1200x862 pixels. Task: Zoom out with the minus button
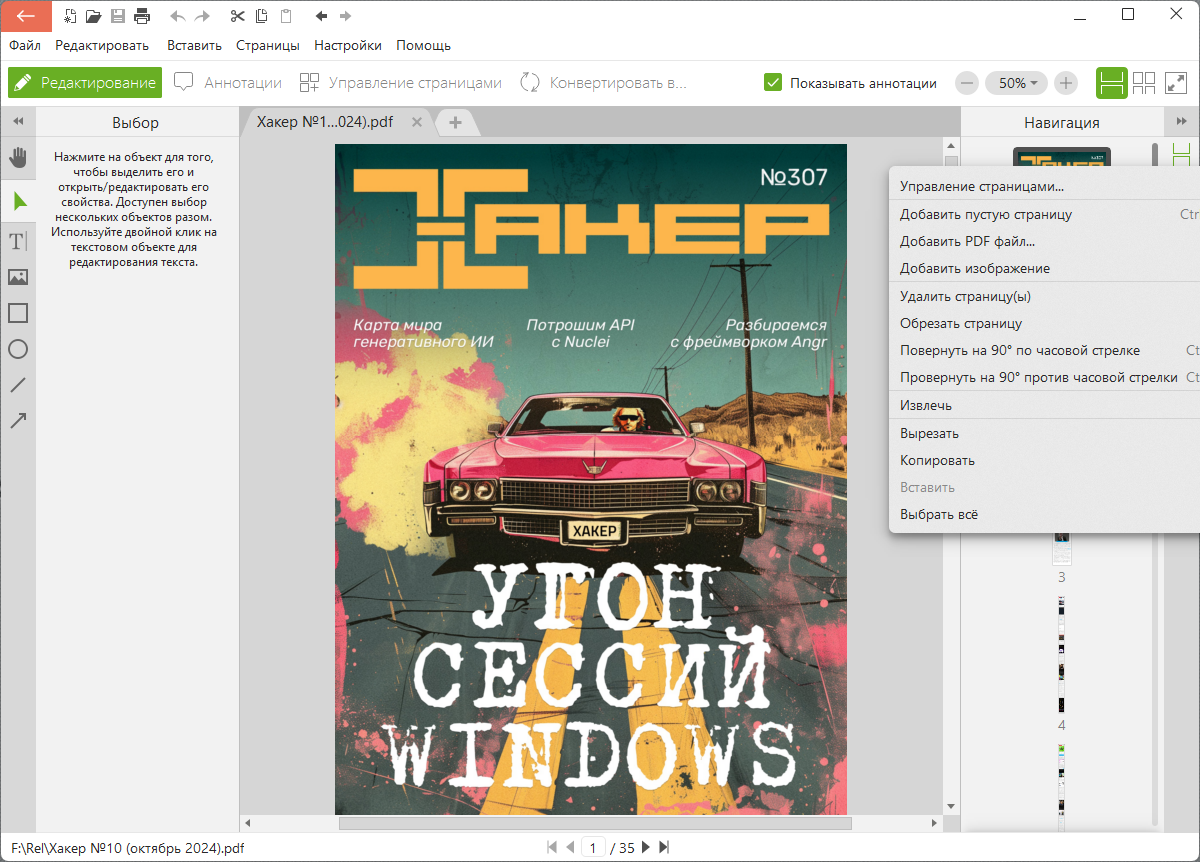tap(967, 83)
